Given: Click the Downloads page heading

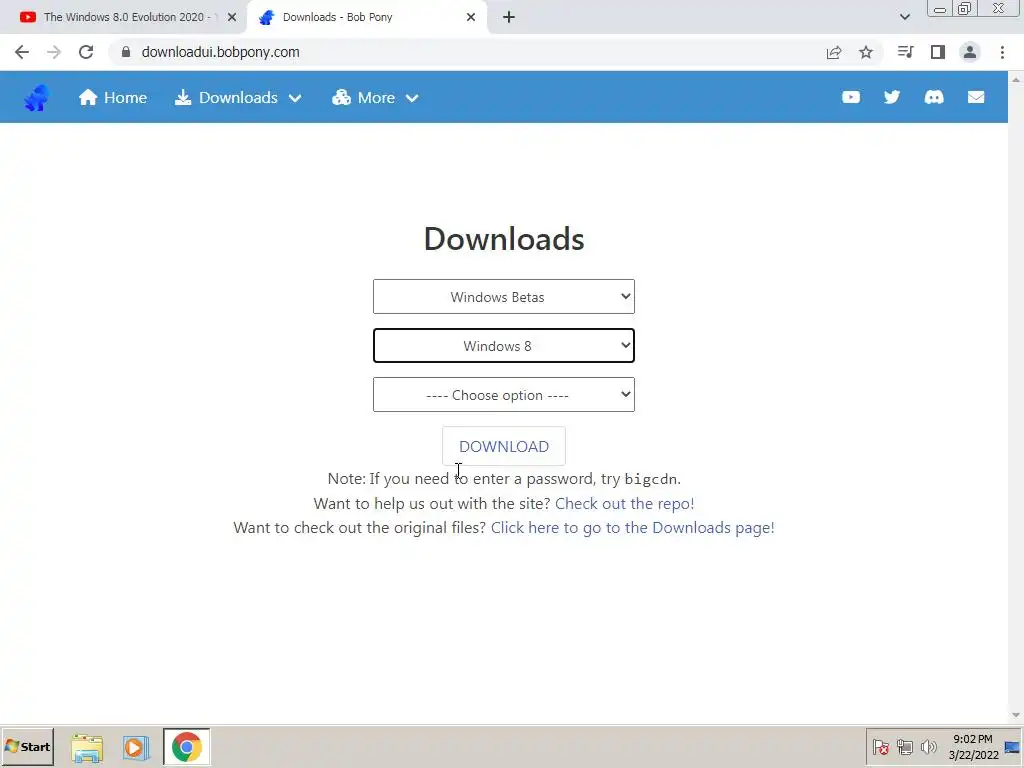Looking at the screenshot, I should [x=504, y=238].
